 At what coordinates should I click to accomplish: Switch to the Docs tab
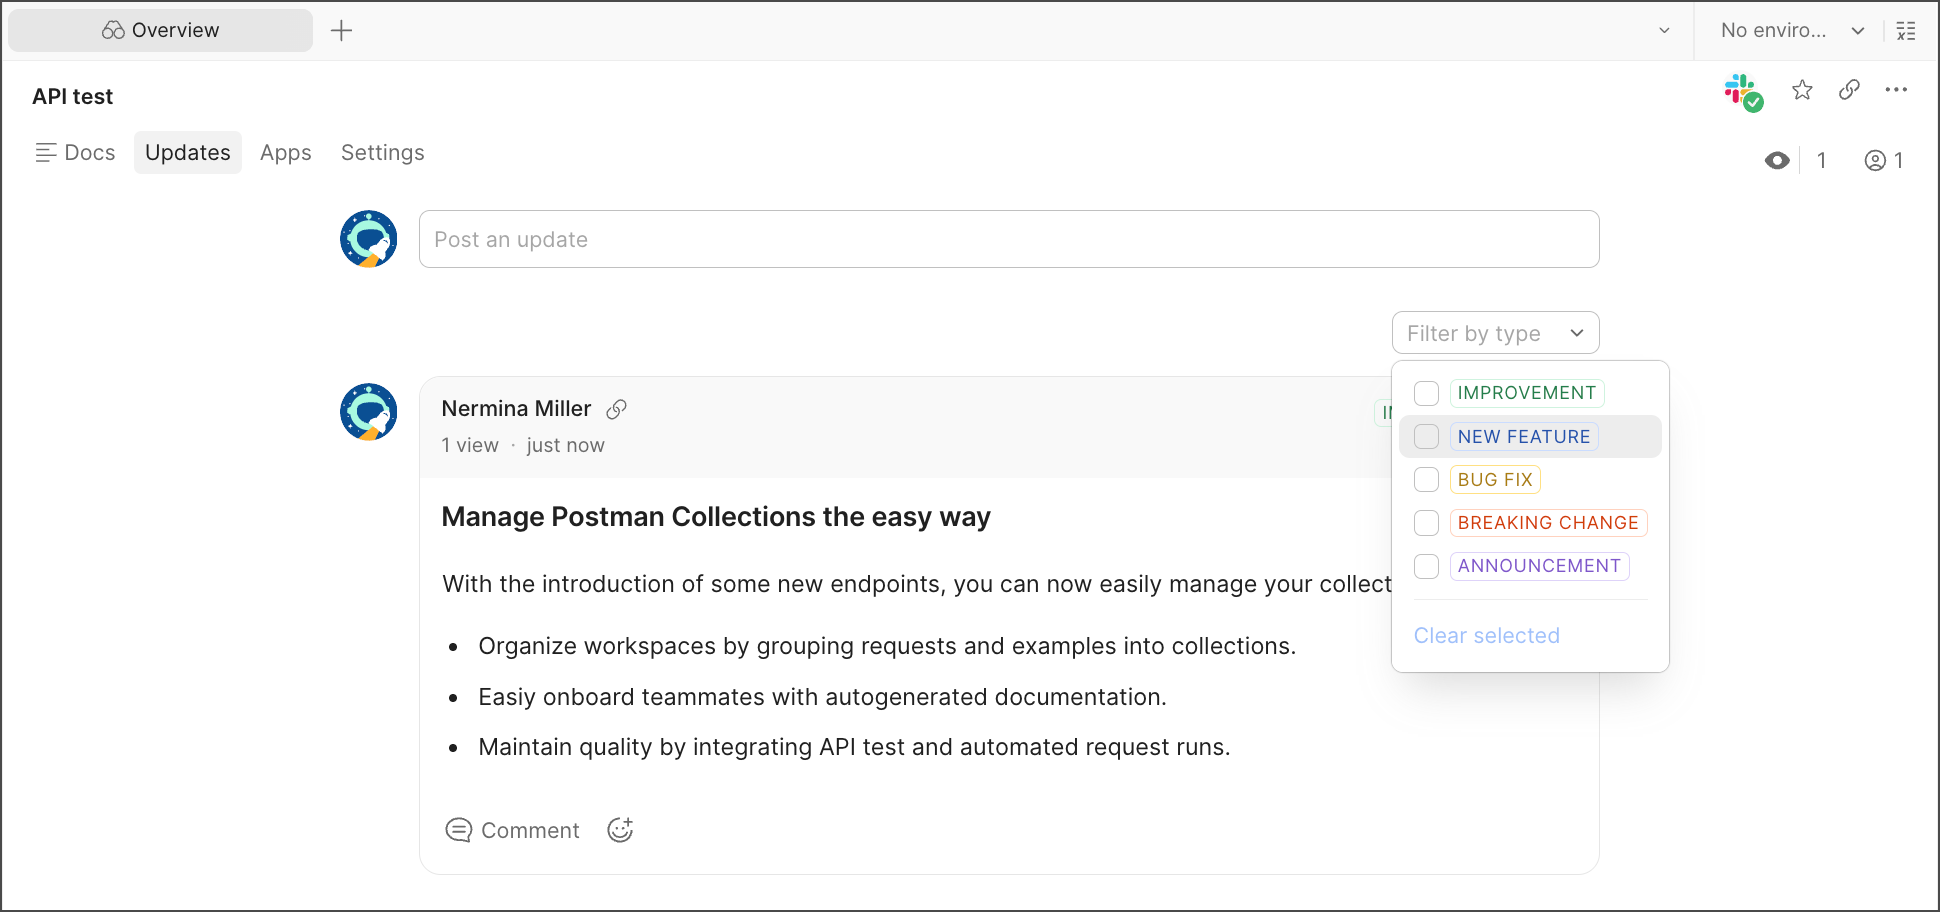point(75,153)
